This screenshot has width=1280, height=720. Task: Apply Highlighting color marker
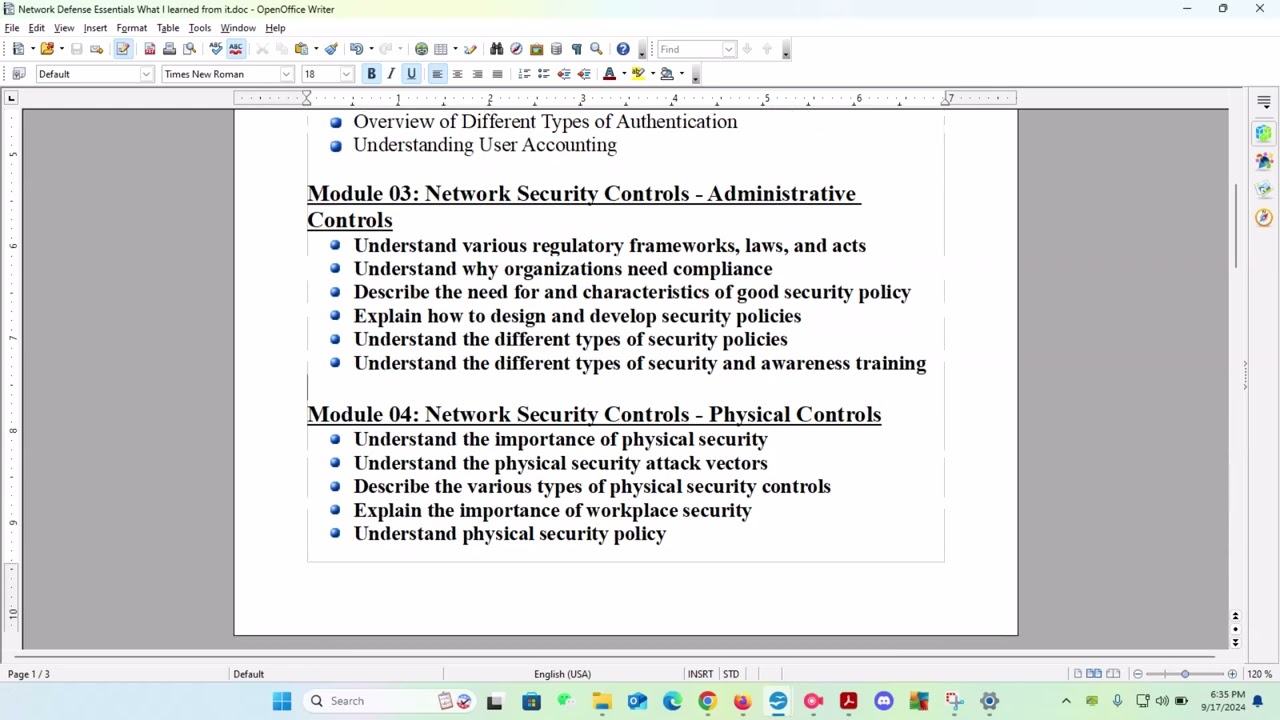click(638, 74)
